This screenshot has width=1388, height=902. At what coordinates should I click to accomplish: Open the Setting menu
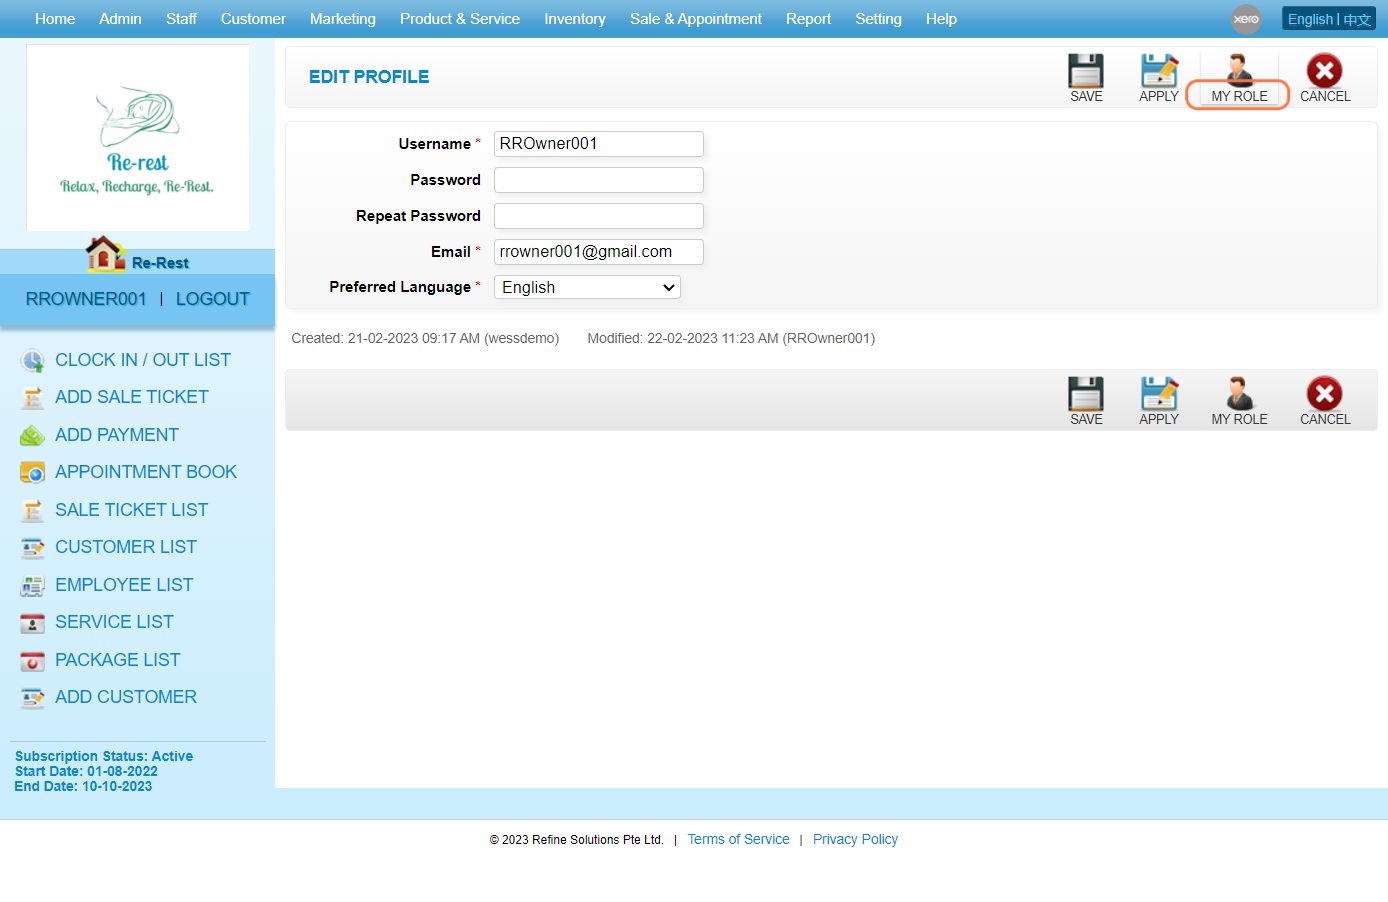tap(878, 19)
